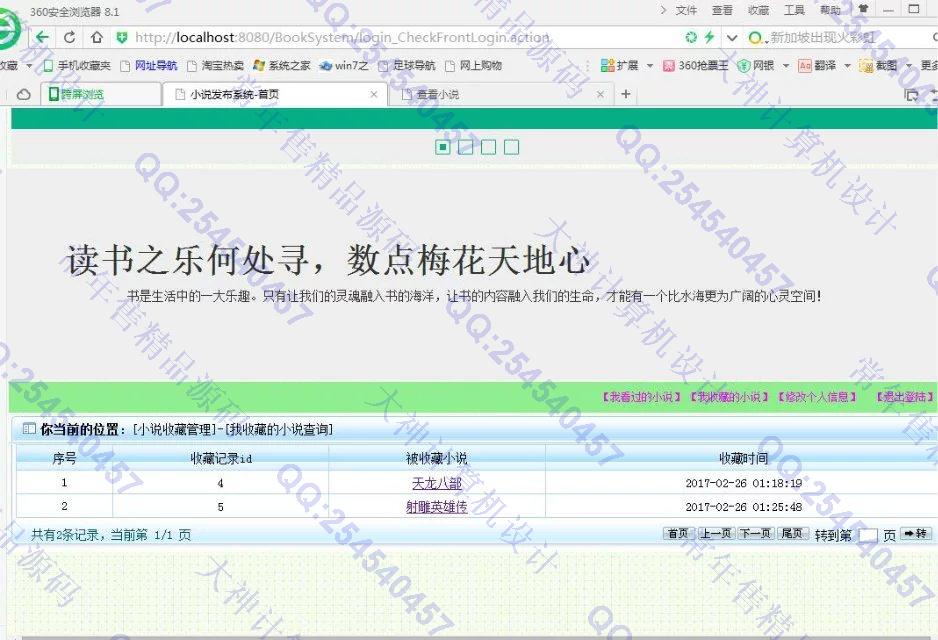Reload the page with the refresh icon

tap(69, 38)
